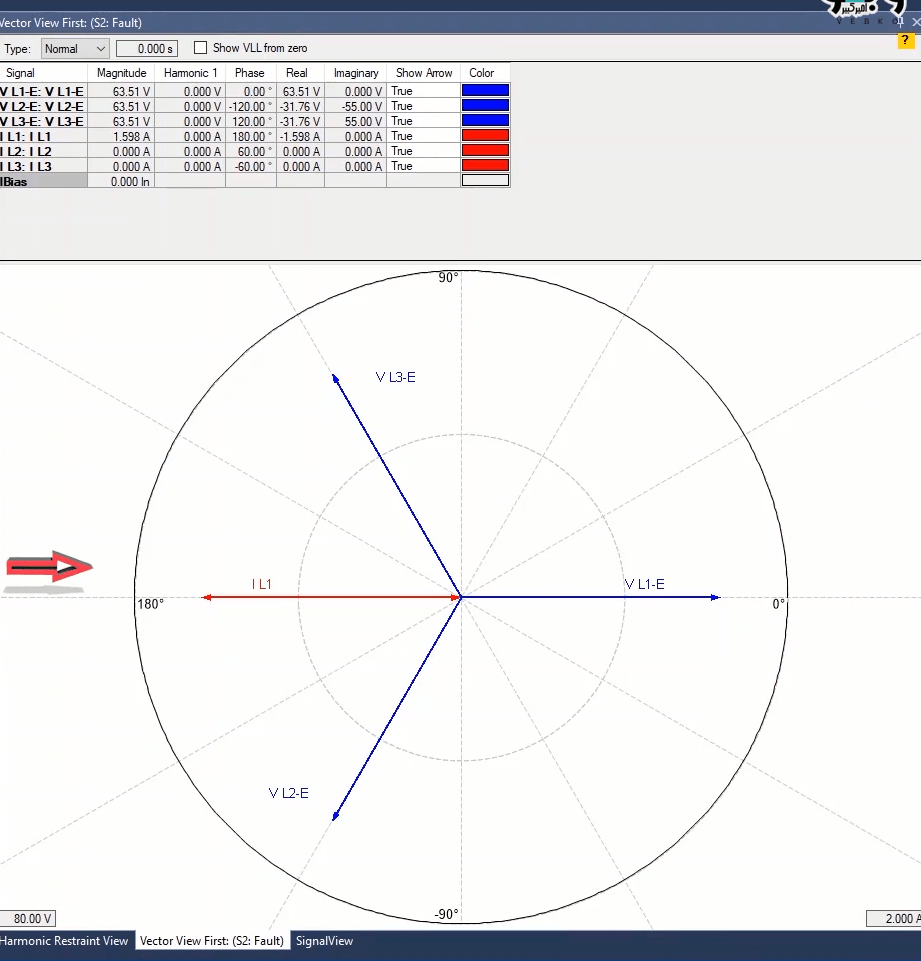This screenshot has width=921, height=961.
Task: Click the blue color swatch for V L1-E
Action: 485,91
